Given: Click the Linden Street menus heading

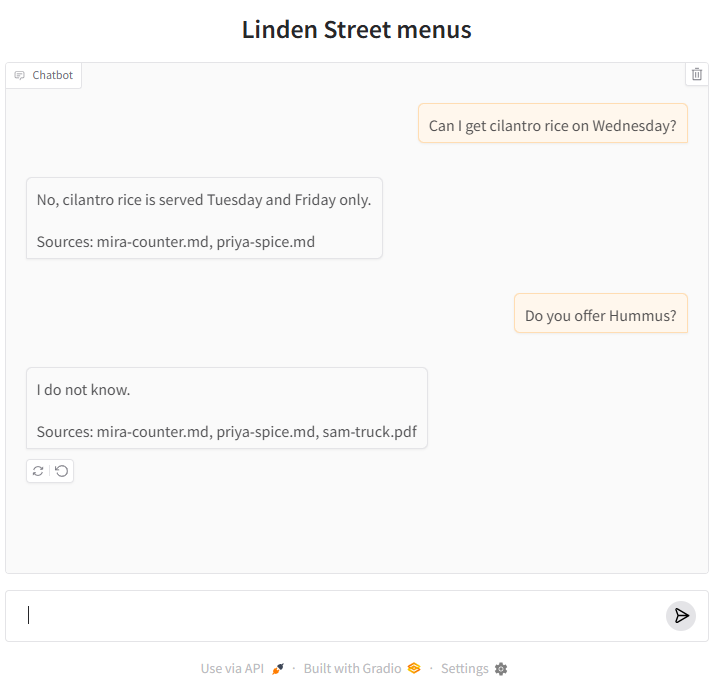Looking at the screenshot, I should (357, 29).
